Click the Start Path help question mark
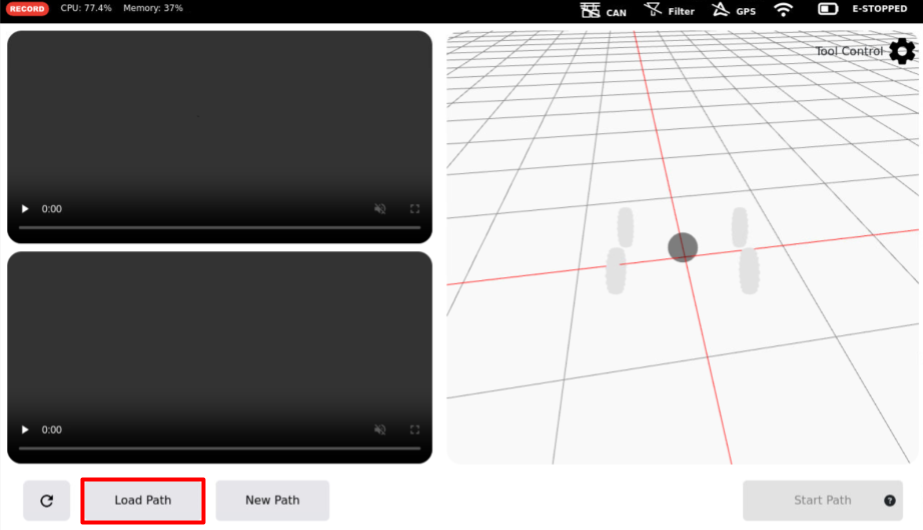923x530 pixels. click(889, 501)
